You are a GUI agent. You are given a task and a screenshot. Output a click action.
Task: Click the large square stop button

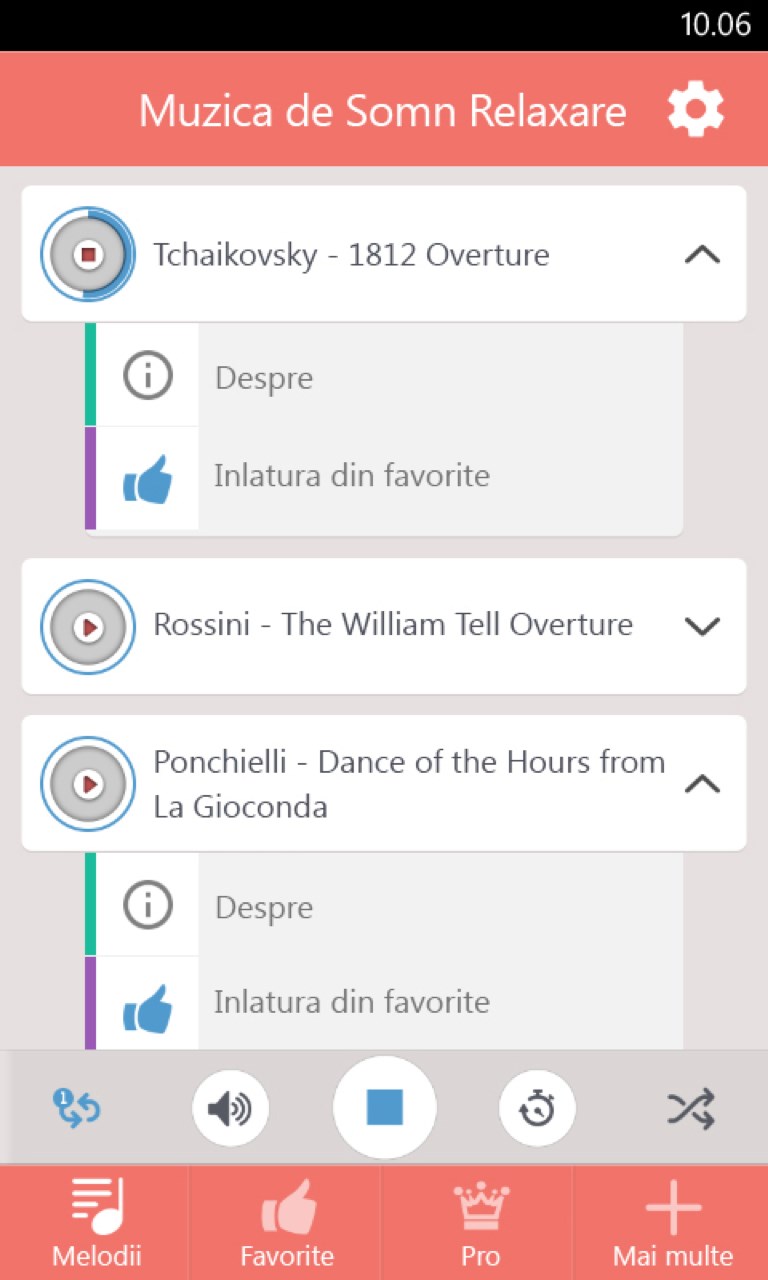point(384,1108)
